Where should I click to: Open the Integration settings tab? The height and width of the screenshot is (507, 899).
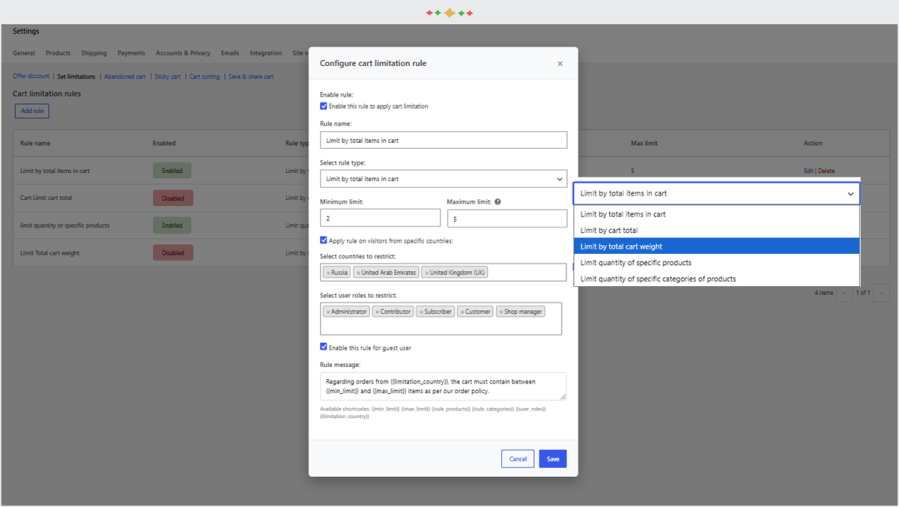pos(265,53)
